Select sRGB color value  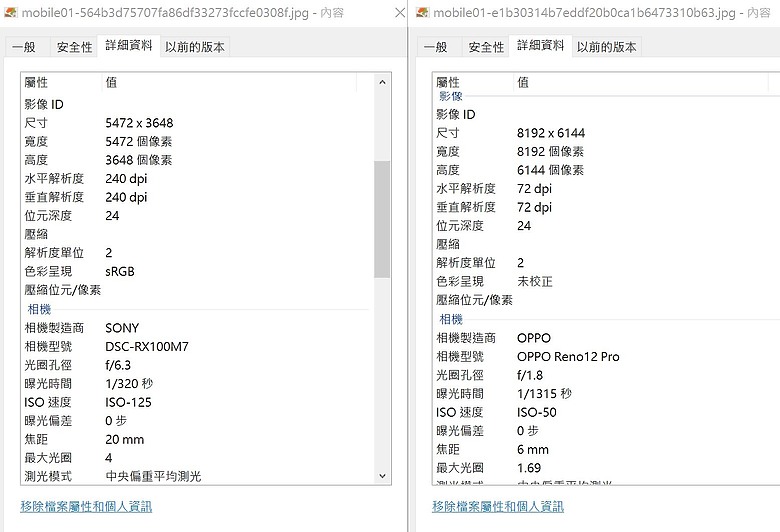[x=120, y=272]
